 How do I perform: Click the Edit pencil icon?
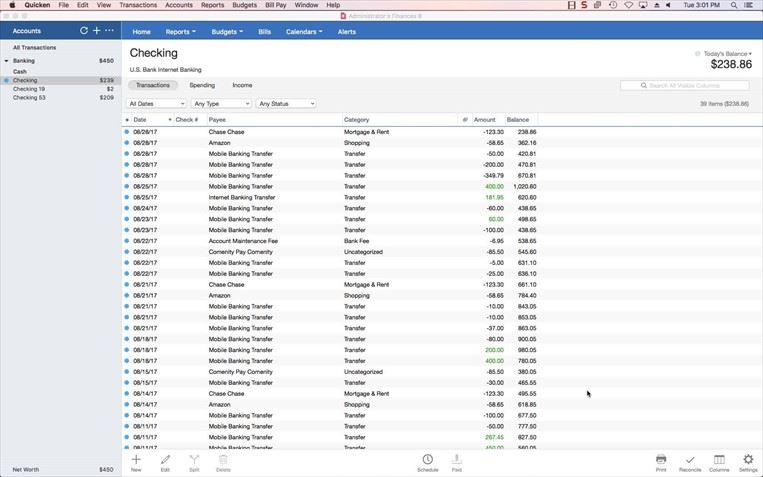(x=165, y=460)
